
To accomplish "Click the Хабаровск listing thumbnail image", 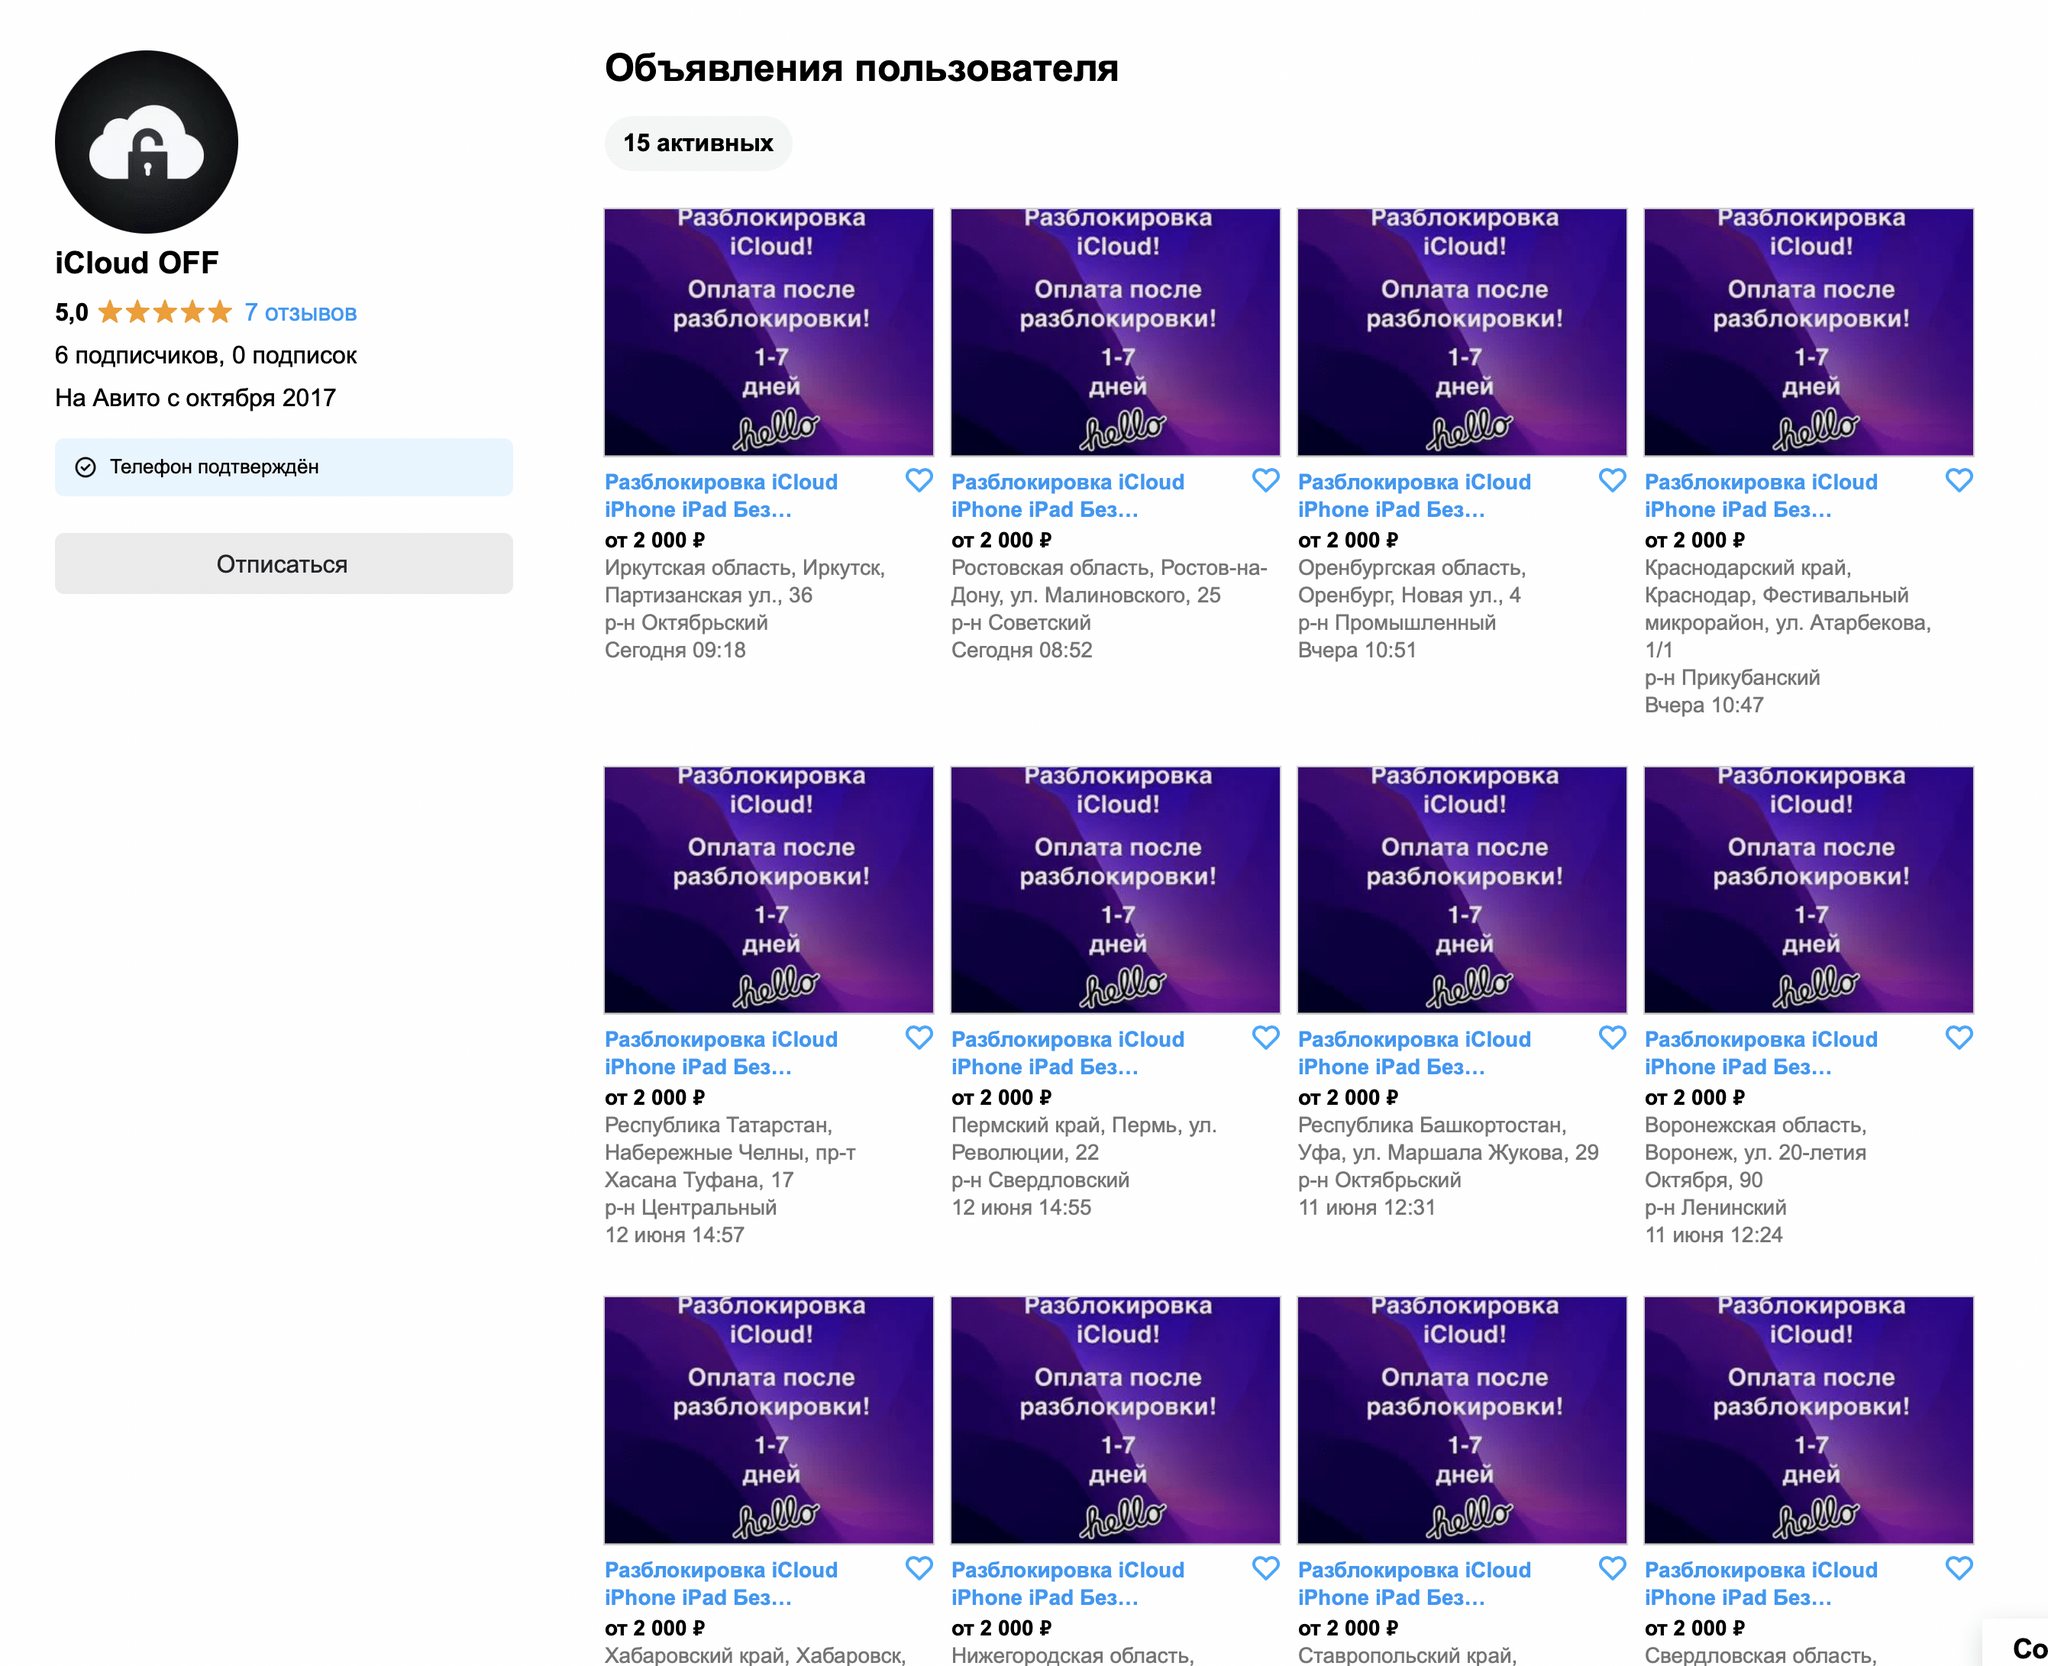I will click(769, 1420).
